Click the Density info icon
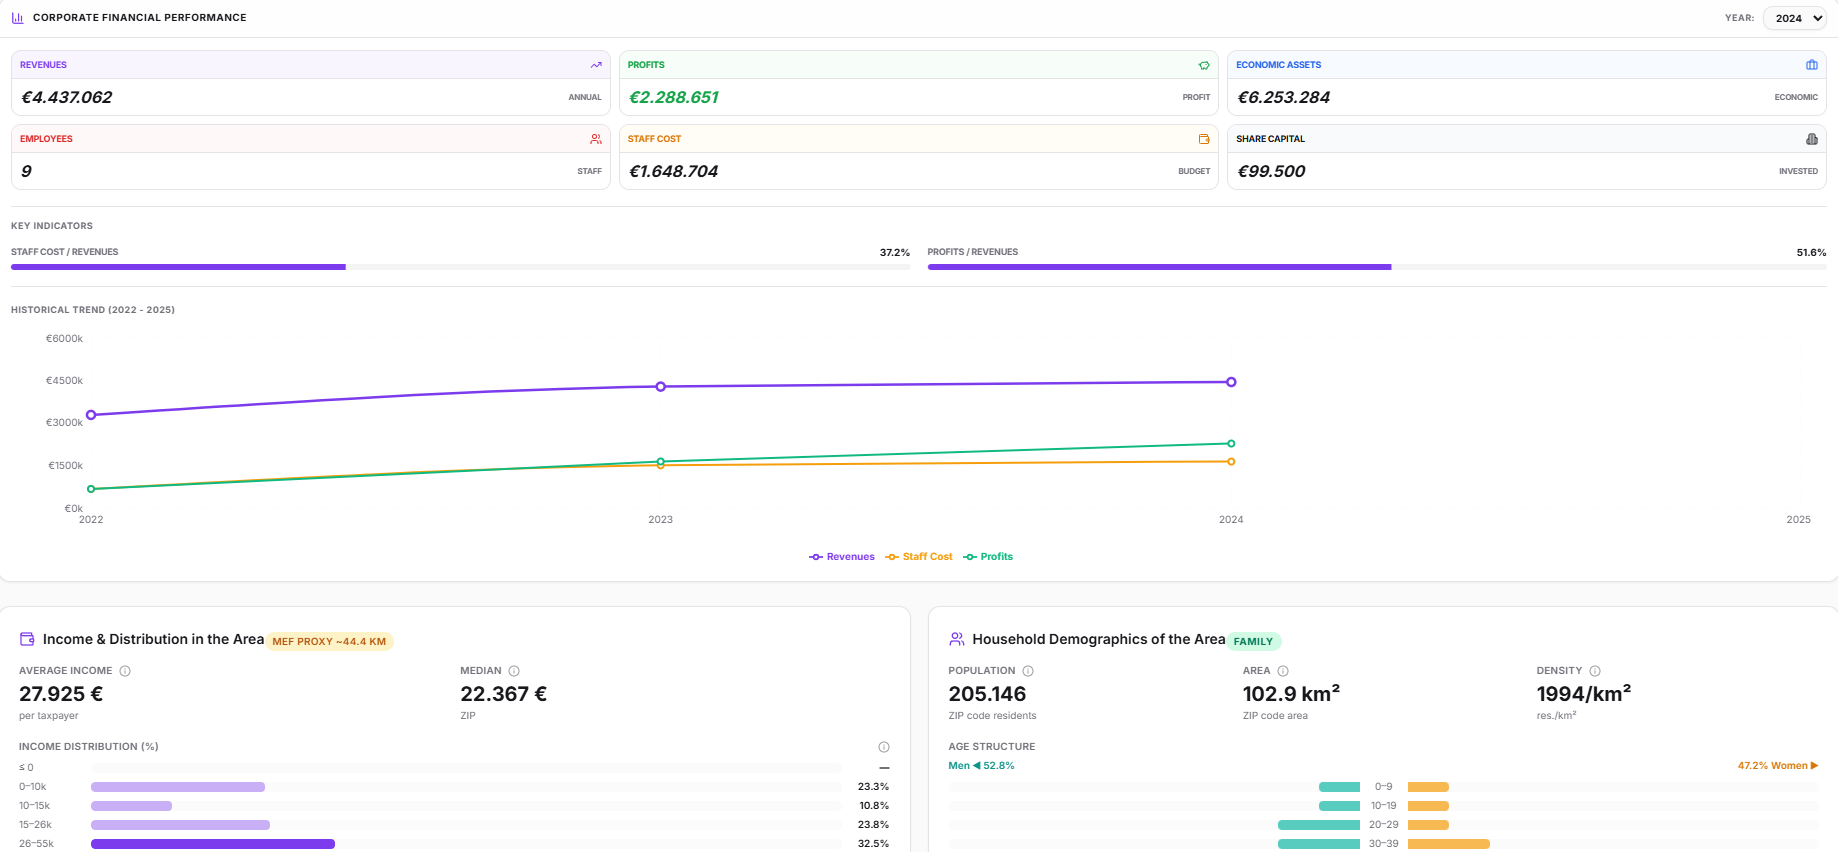 1595,671
